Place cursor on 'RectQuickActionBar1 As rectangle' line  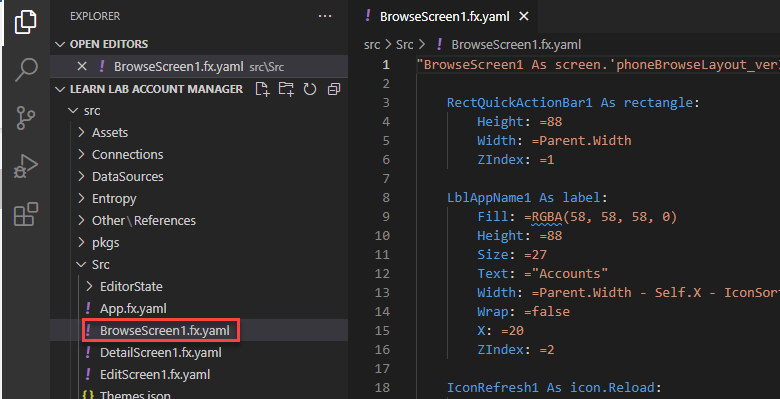[x=573, y=102]
